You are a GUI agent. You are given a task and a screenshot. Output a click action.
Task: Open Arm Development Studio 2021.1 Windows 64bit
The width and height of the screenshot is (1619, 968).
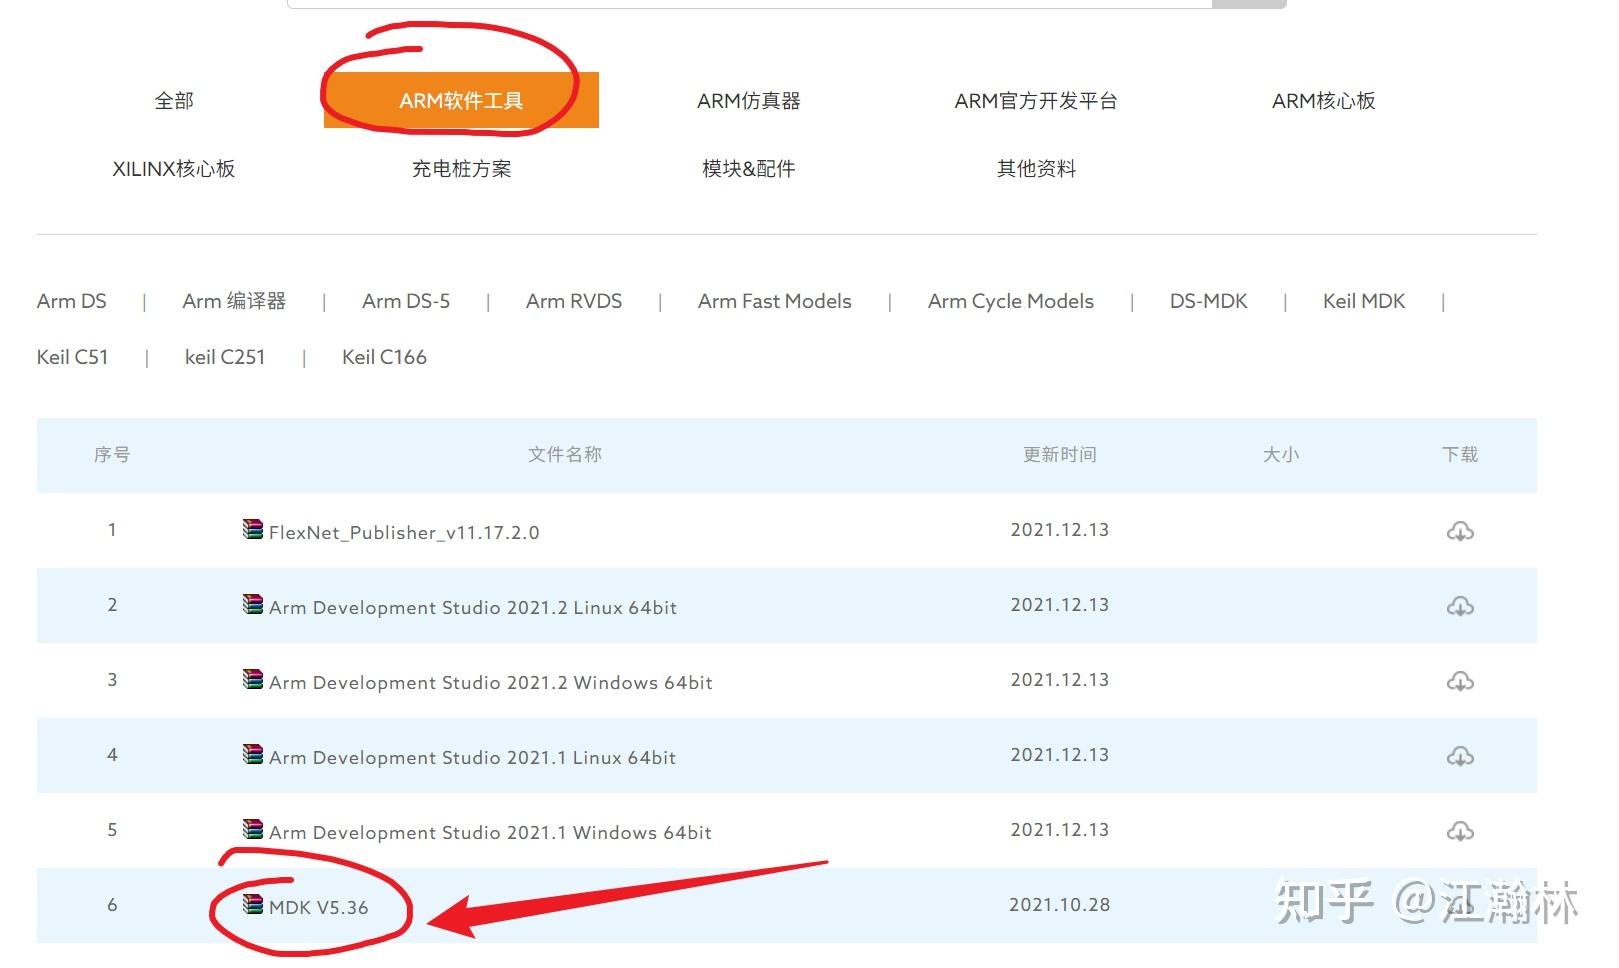point(490,832)
